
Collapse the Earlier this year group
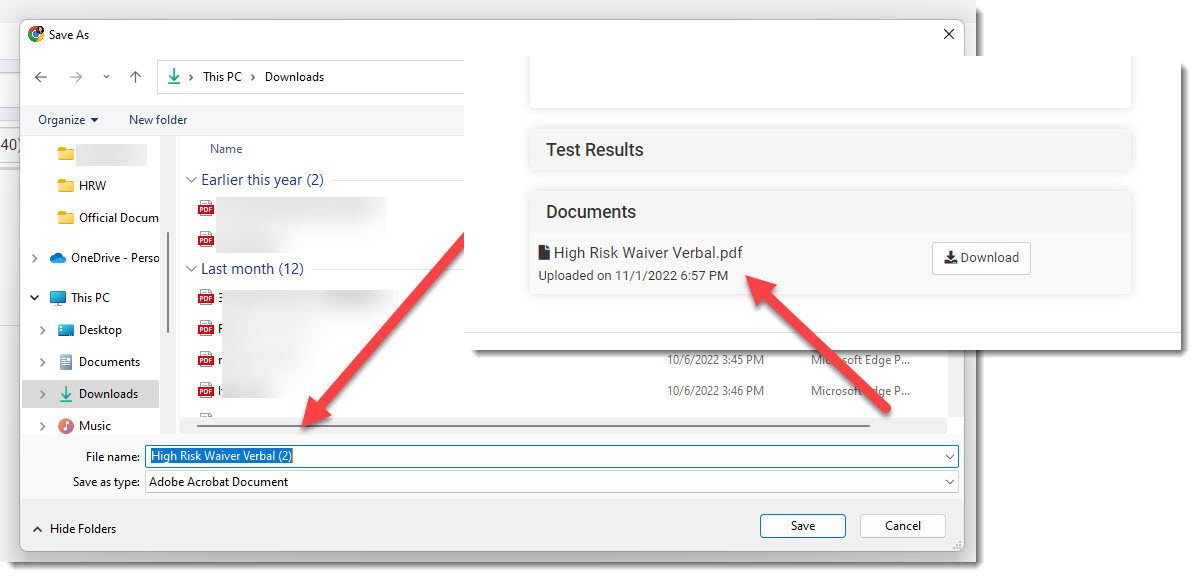[x=192, y=180]
